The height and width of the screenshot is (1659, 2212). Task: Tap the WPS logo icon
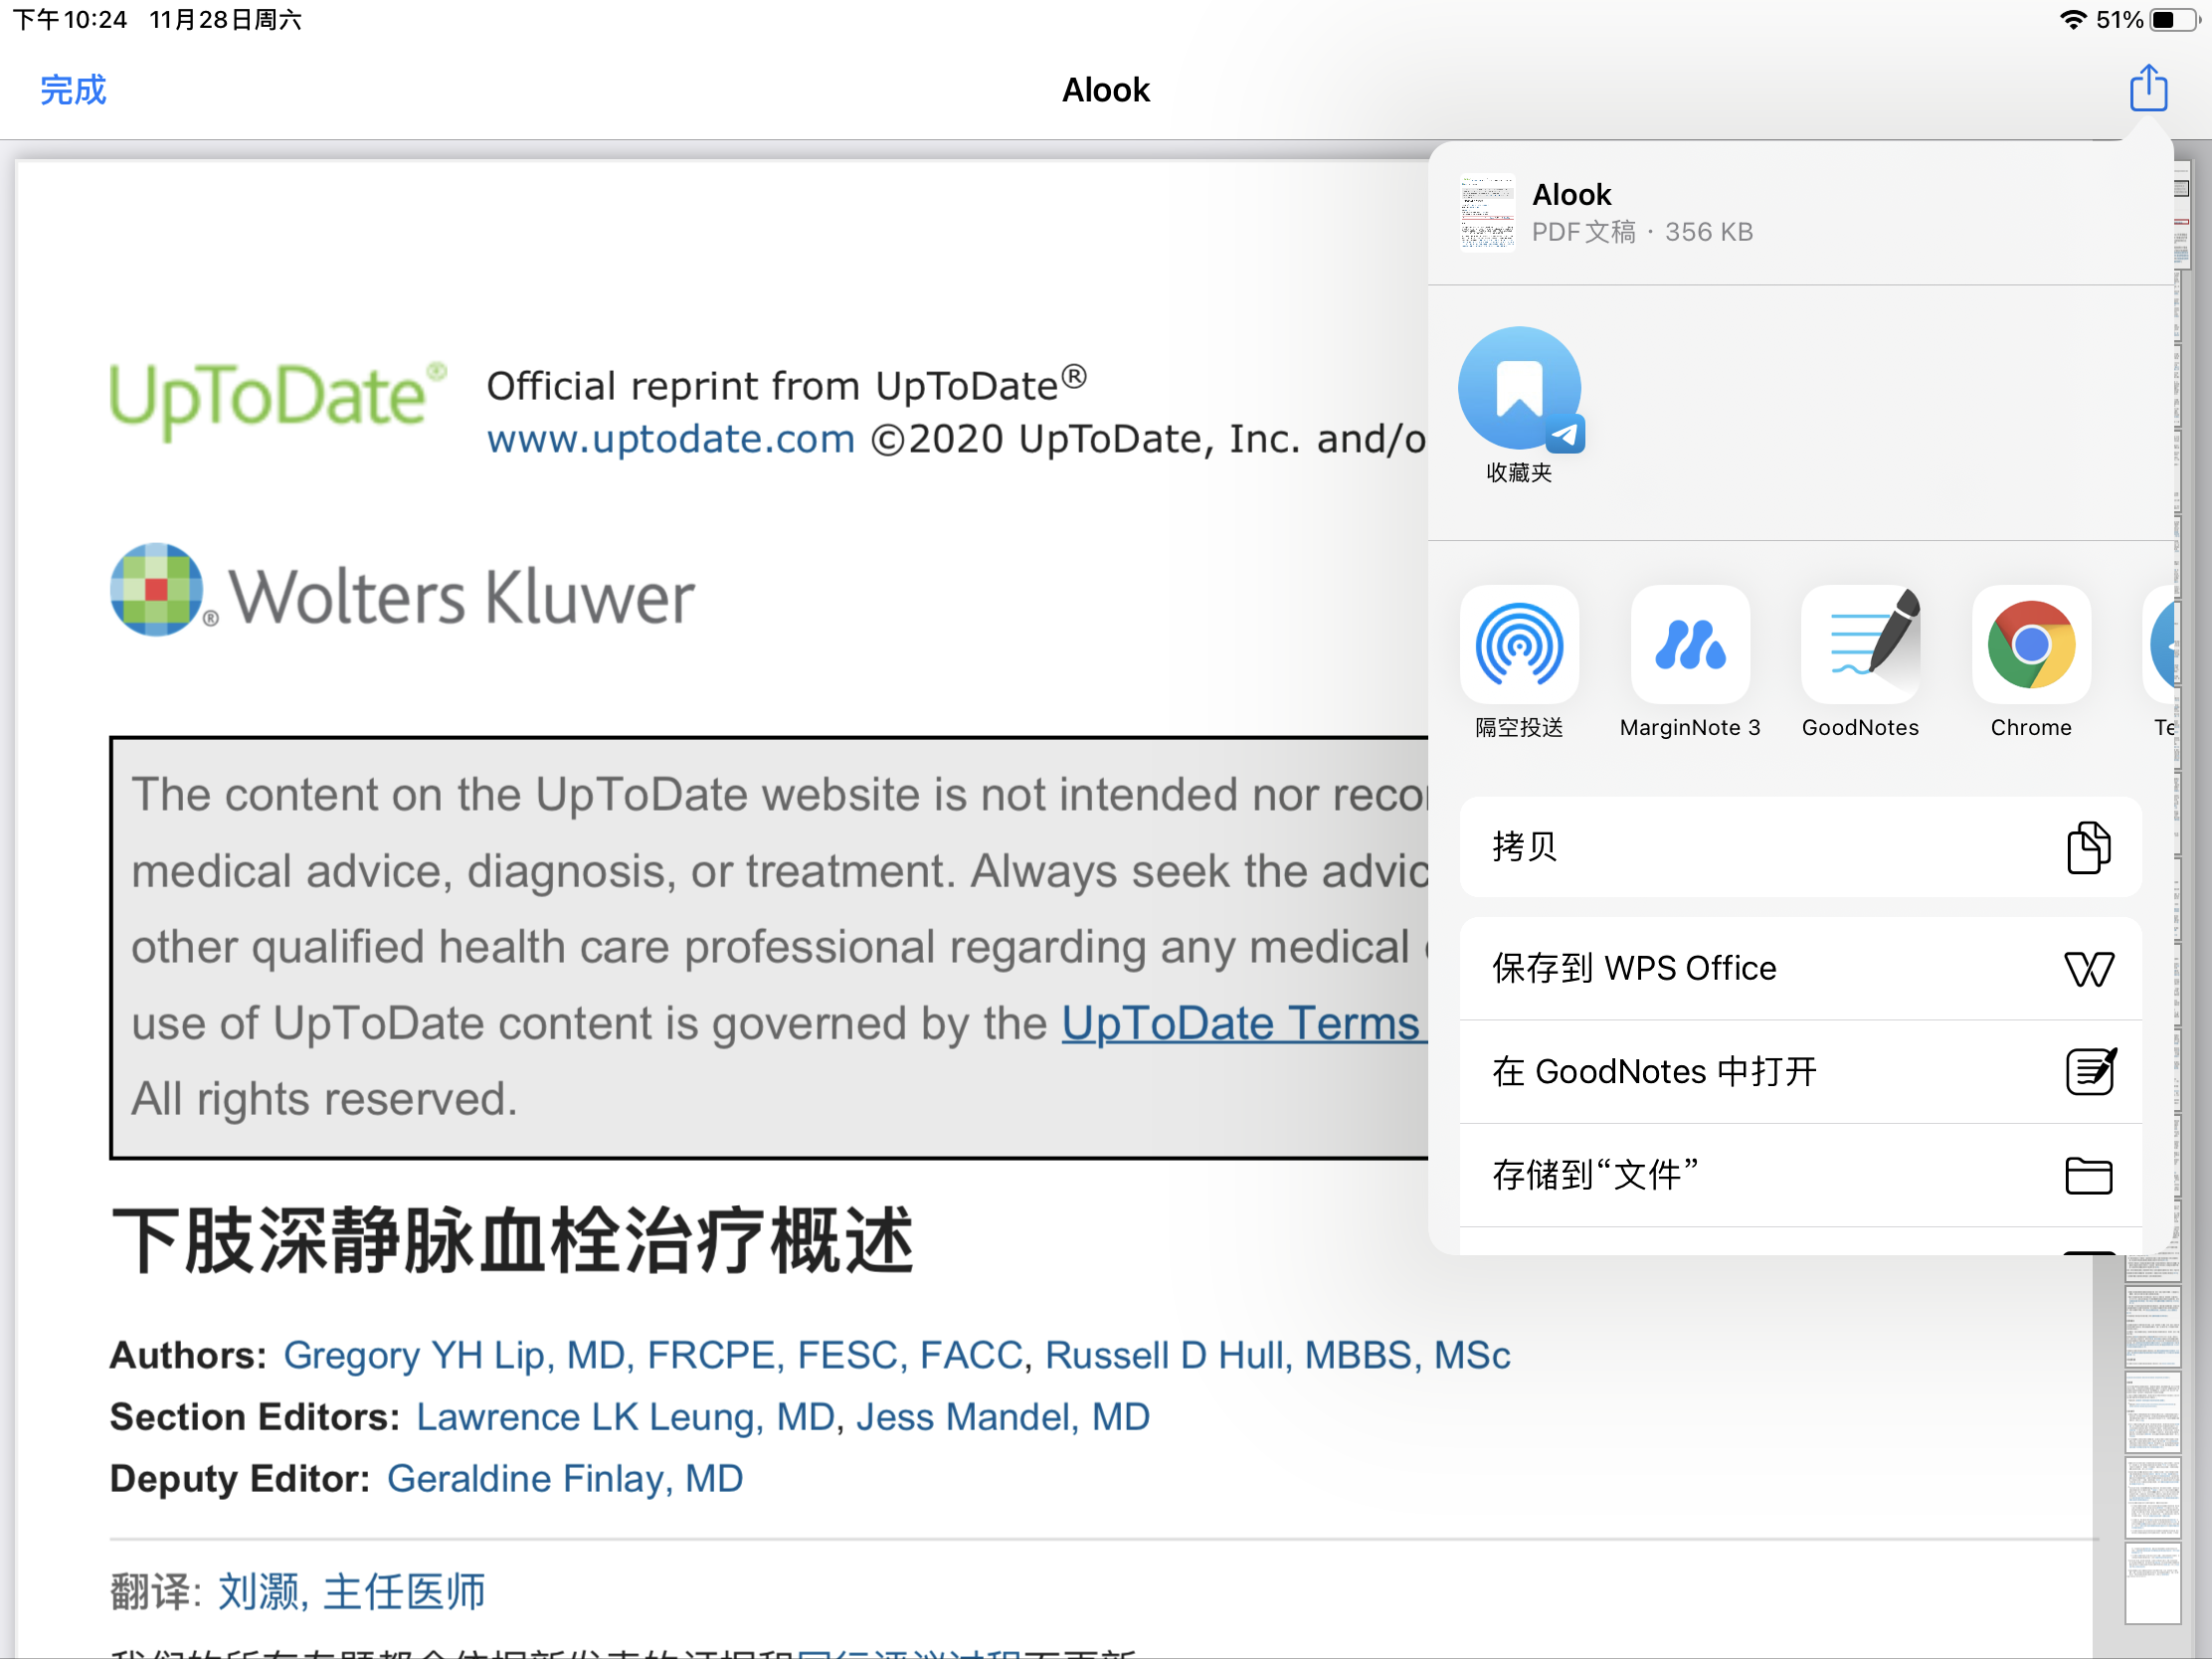coord(2088,968)
